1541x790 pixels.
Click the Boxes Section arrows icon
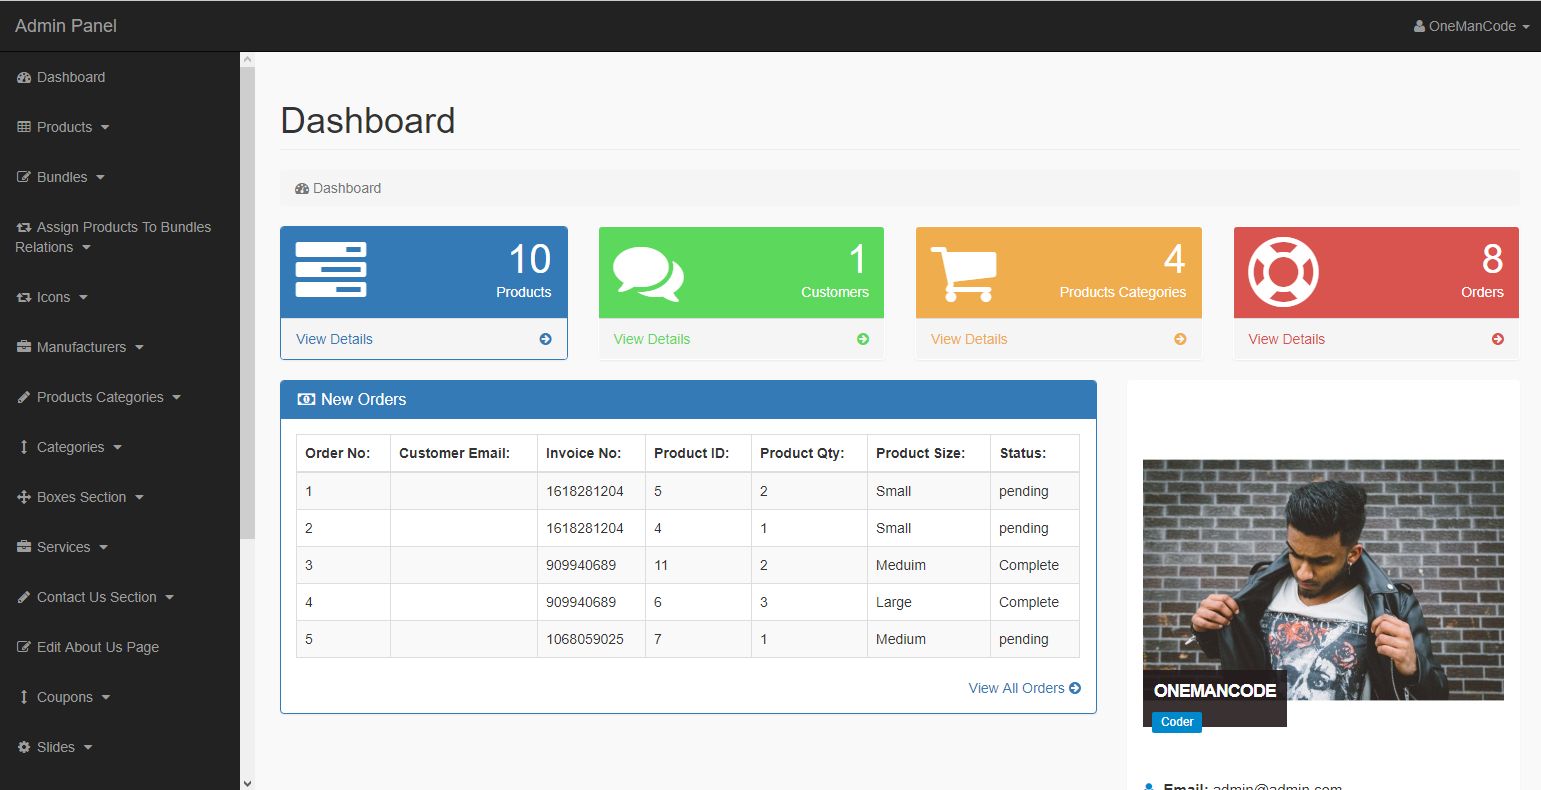point(24,497)
